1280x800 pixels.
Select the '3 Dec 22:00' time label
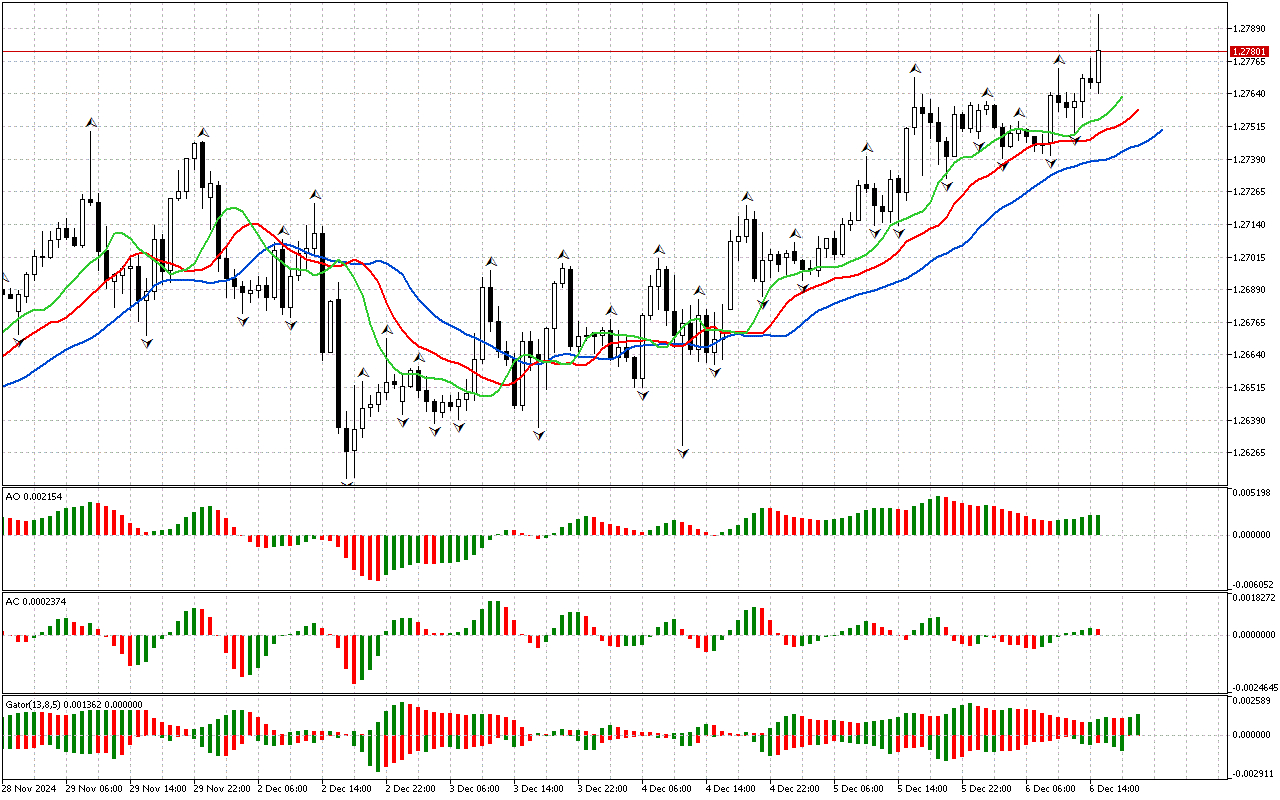[604, 788]
